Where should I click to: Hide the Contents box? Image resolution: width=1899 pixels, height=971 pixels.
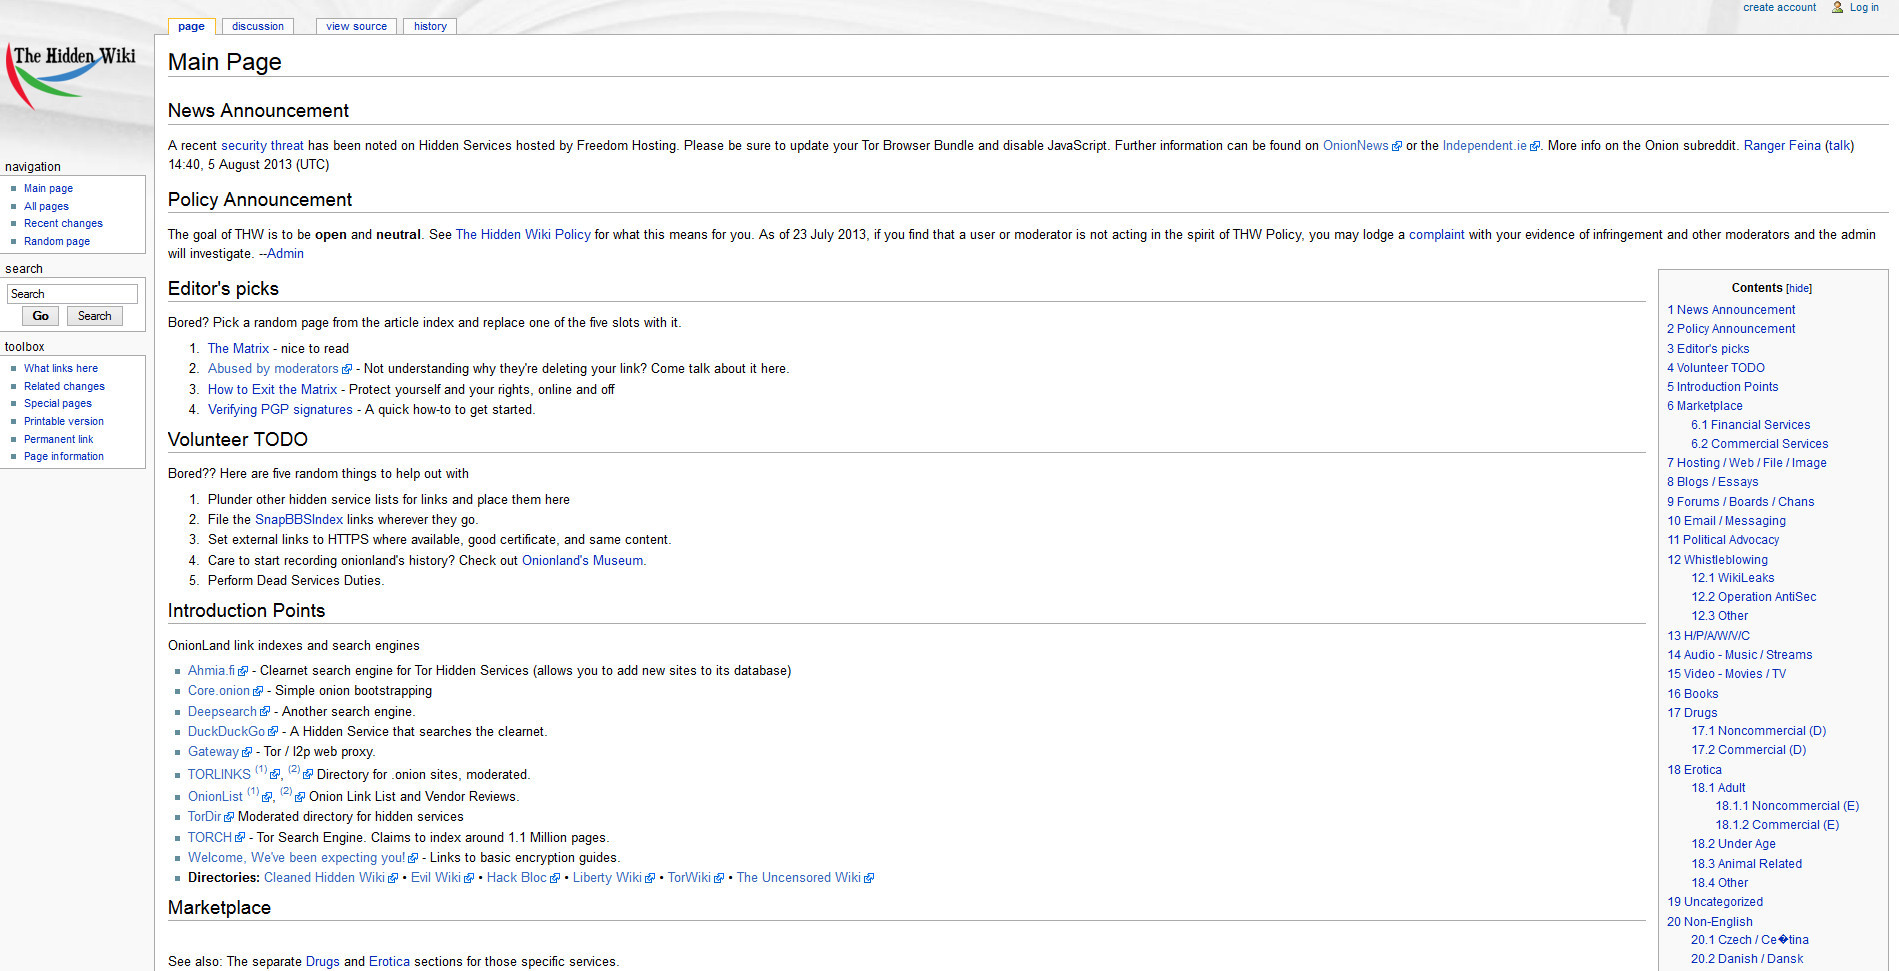pos(1799,288)
